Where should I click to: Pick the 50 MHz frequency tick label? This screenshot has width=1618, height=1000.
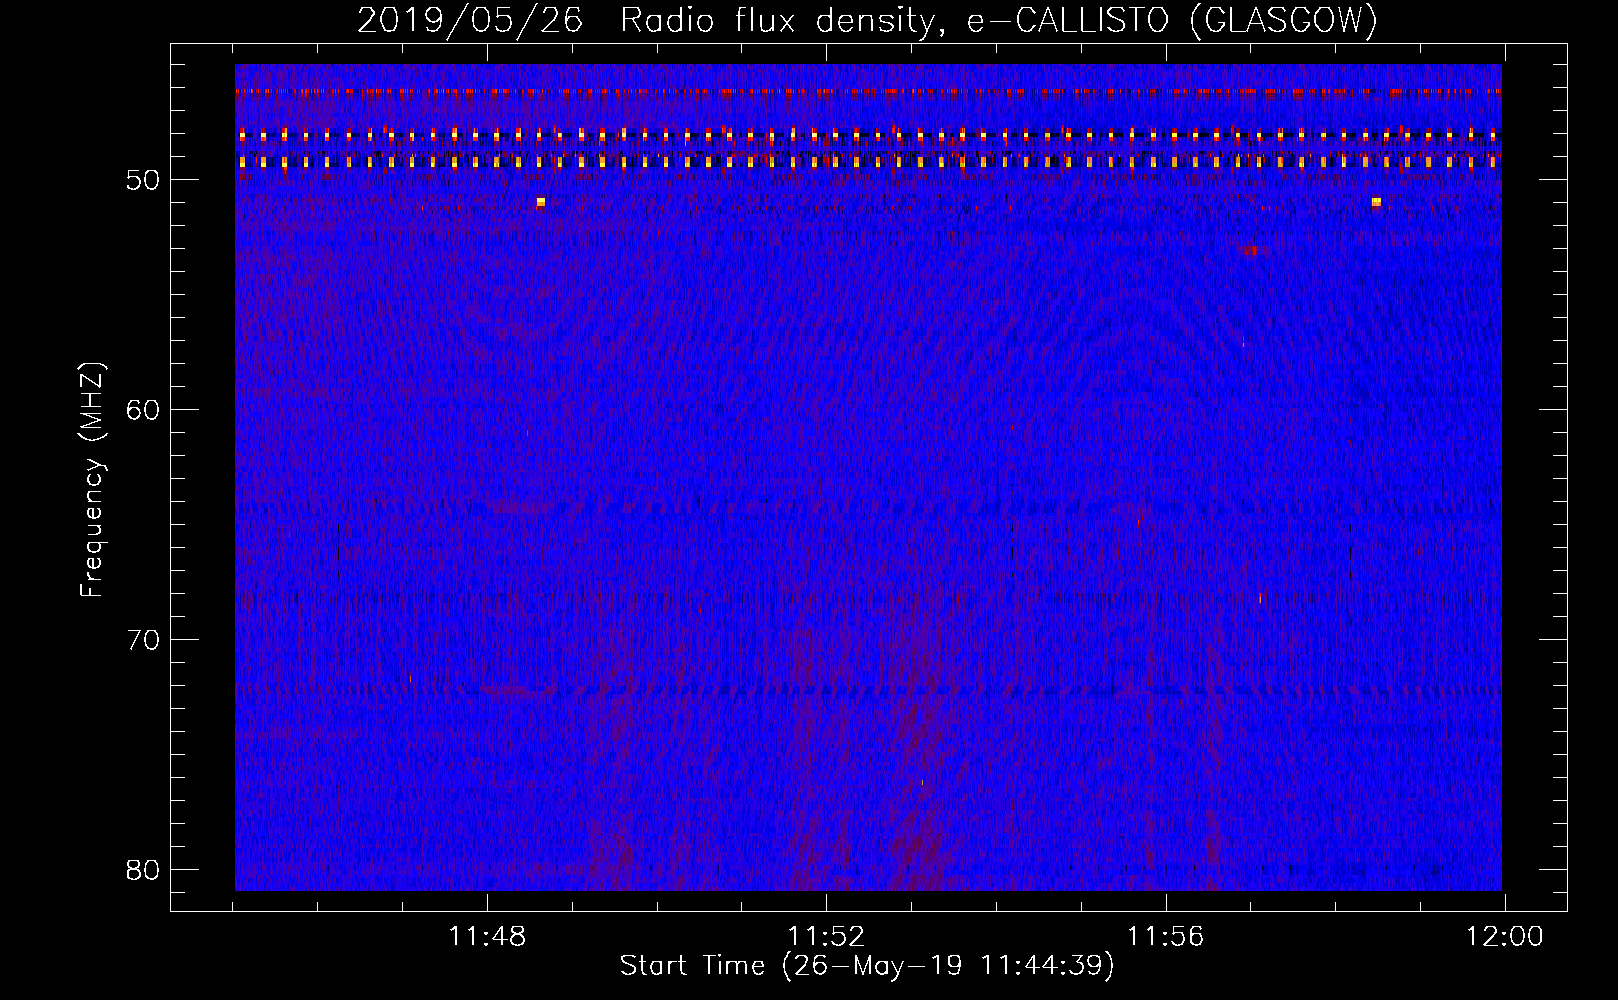[143, 180]
